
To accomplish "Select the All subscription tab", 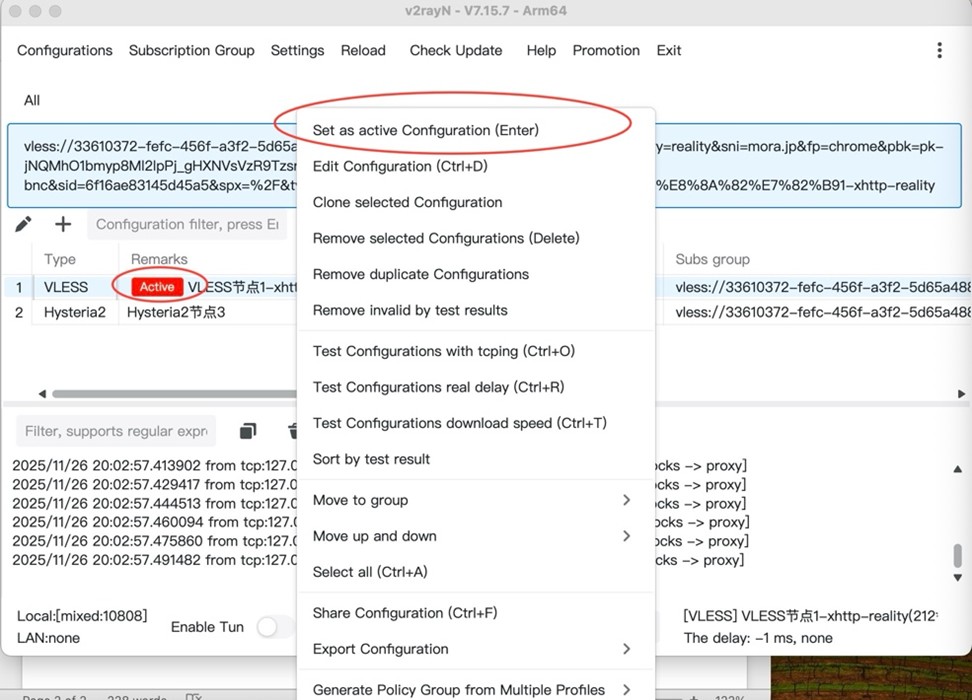I will point(32,100).
